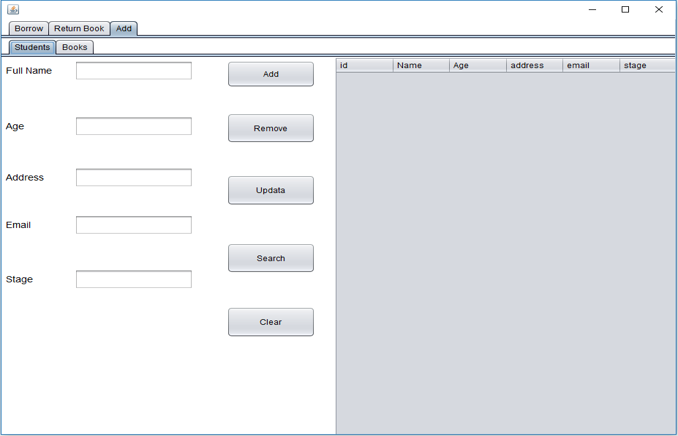
Task: Sort by the Name column header
Action: tap(421, 65)
